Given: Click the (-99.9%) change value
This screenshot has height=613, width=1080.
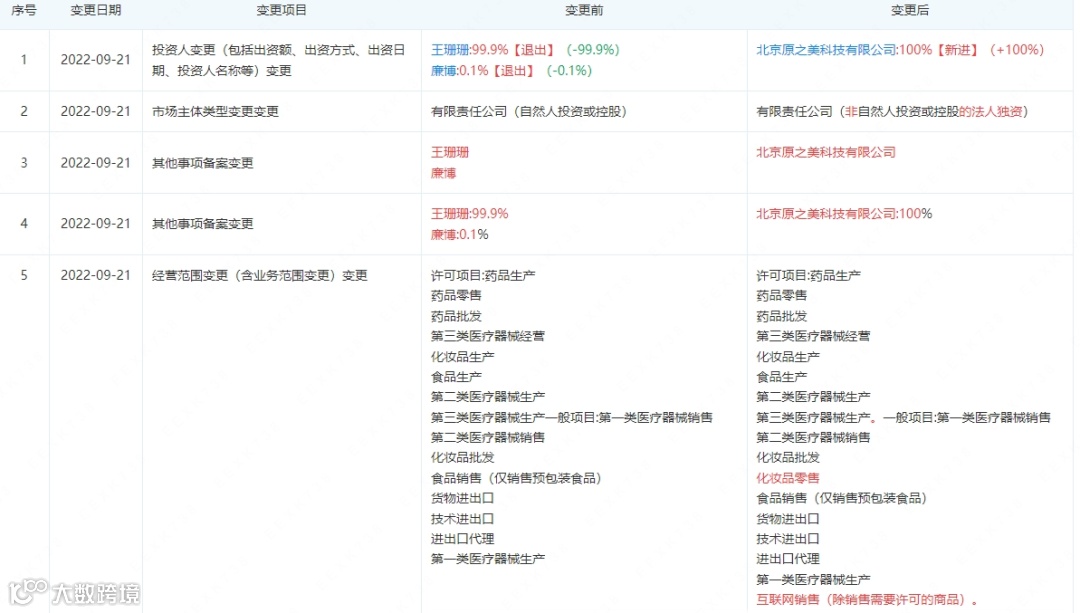Looking at the screenshot, I should pos(593,50).
